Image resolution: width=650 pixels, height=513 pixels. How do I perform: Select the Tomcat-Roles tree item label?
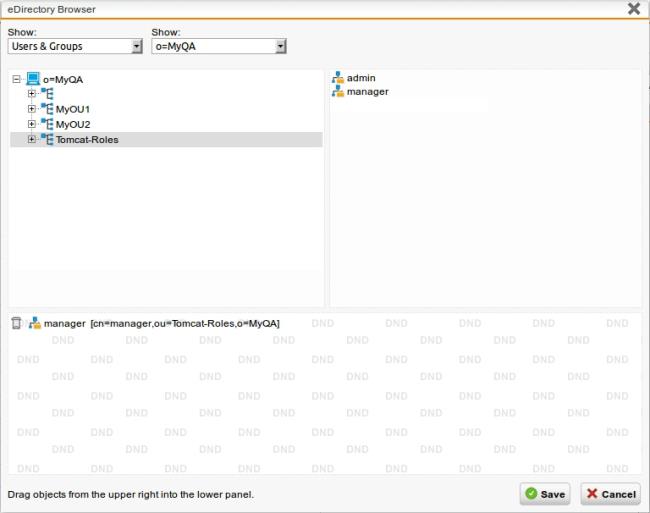pos(87,140)
